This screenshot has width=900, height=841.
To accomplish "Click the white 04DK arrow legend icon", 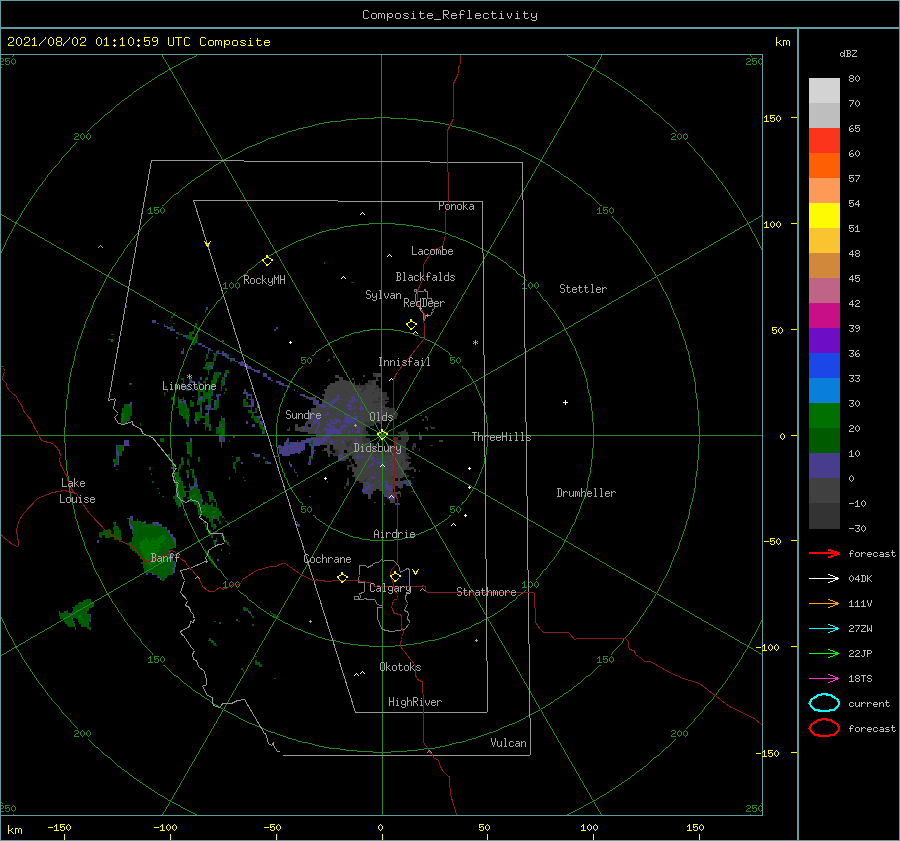I will pos(824,579).
